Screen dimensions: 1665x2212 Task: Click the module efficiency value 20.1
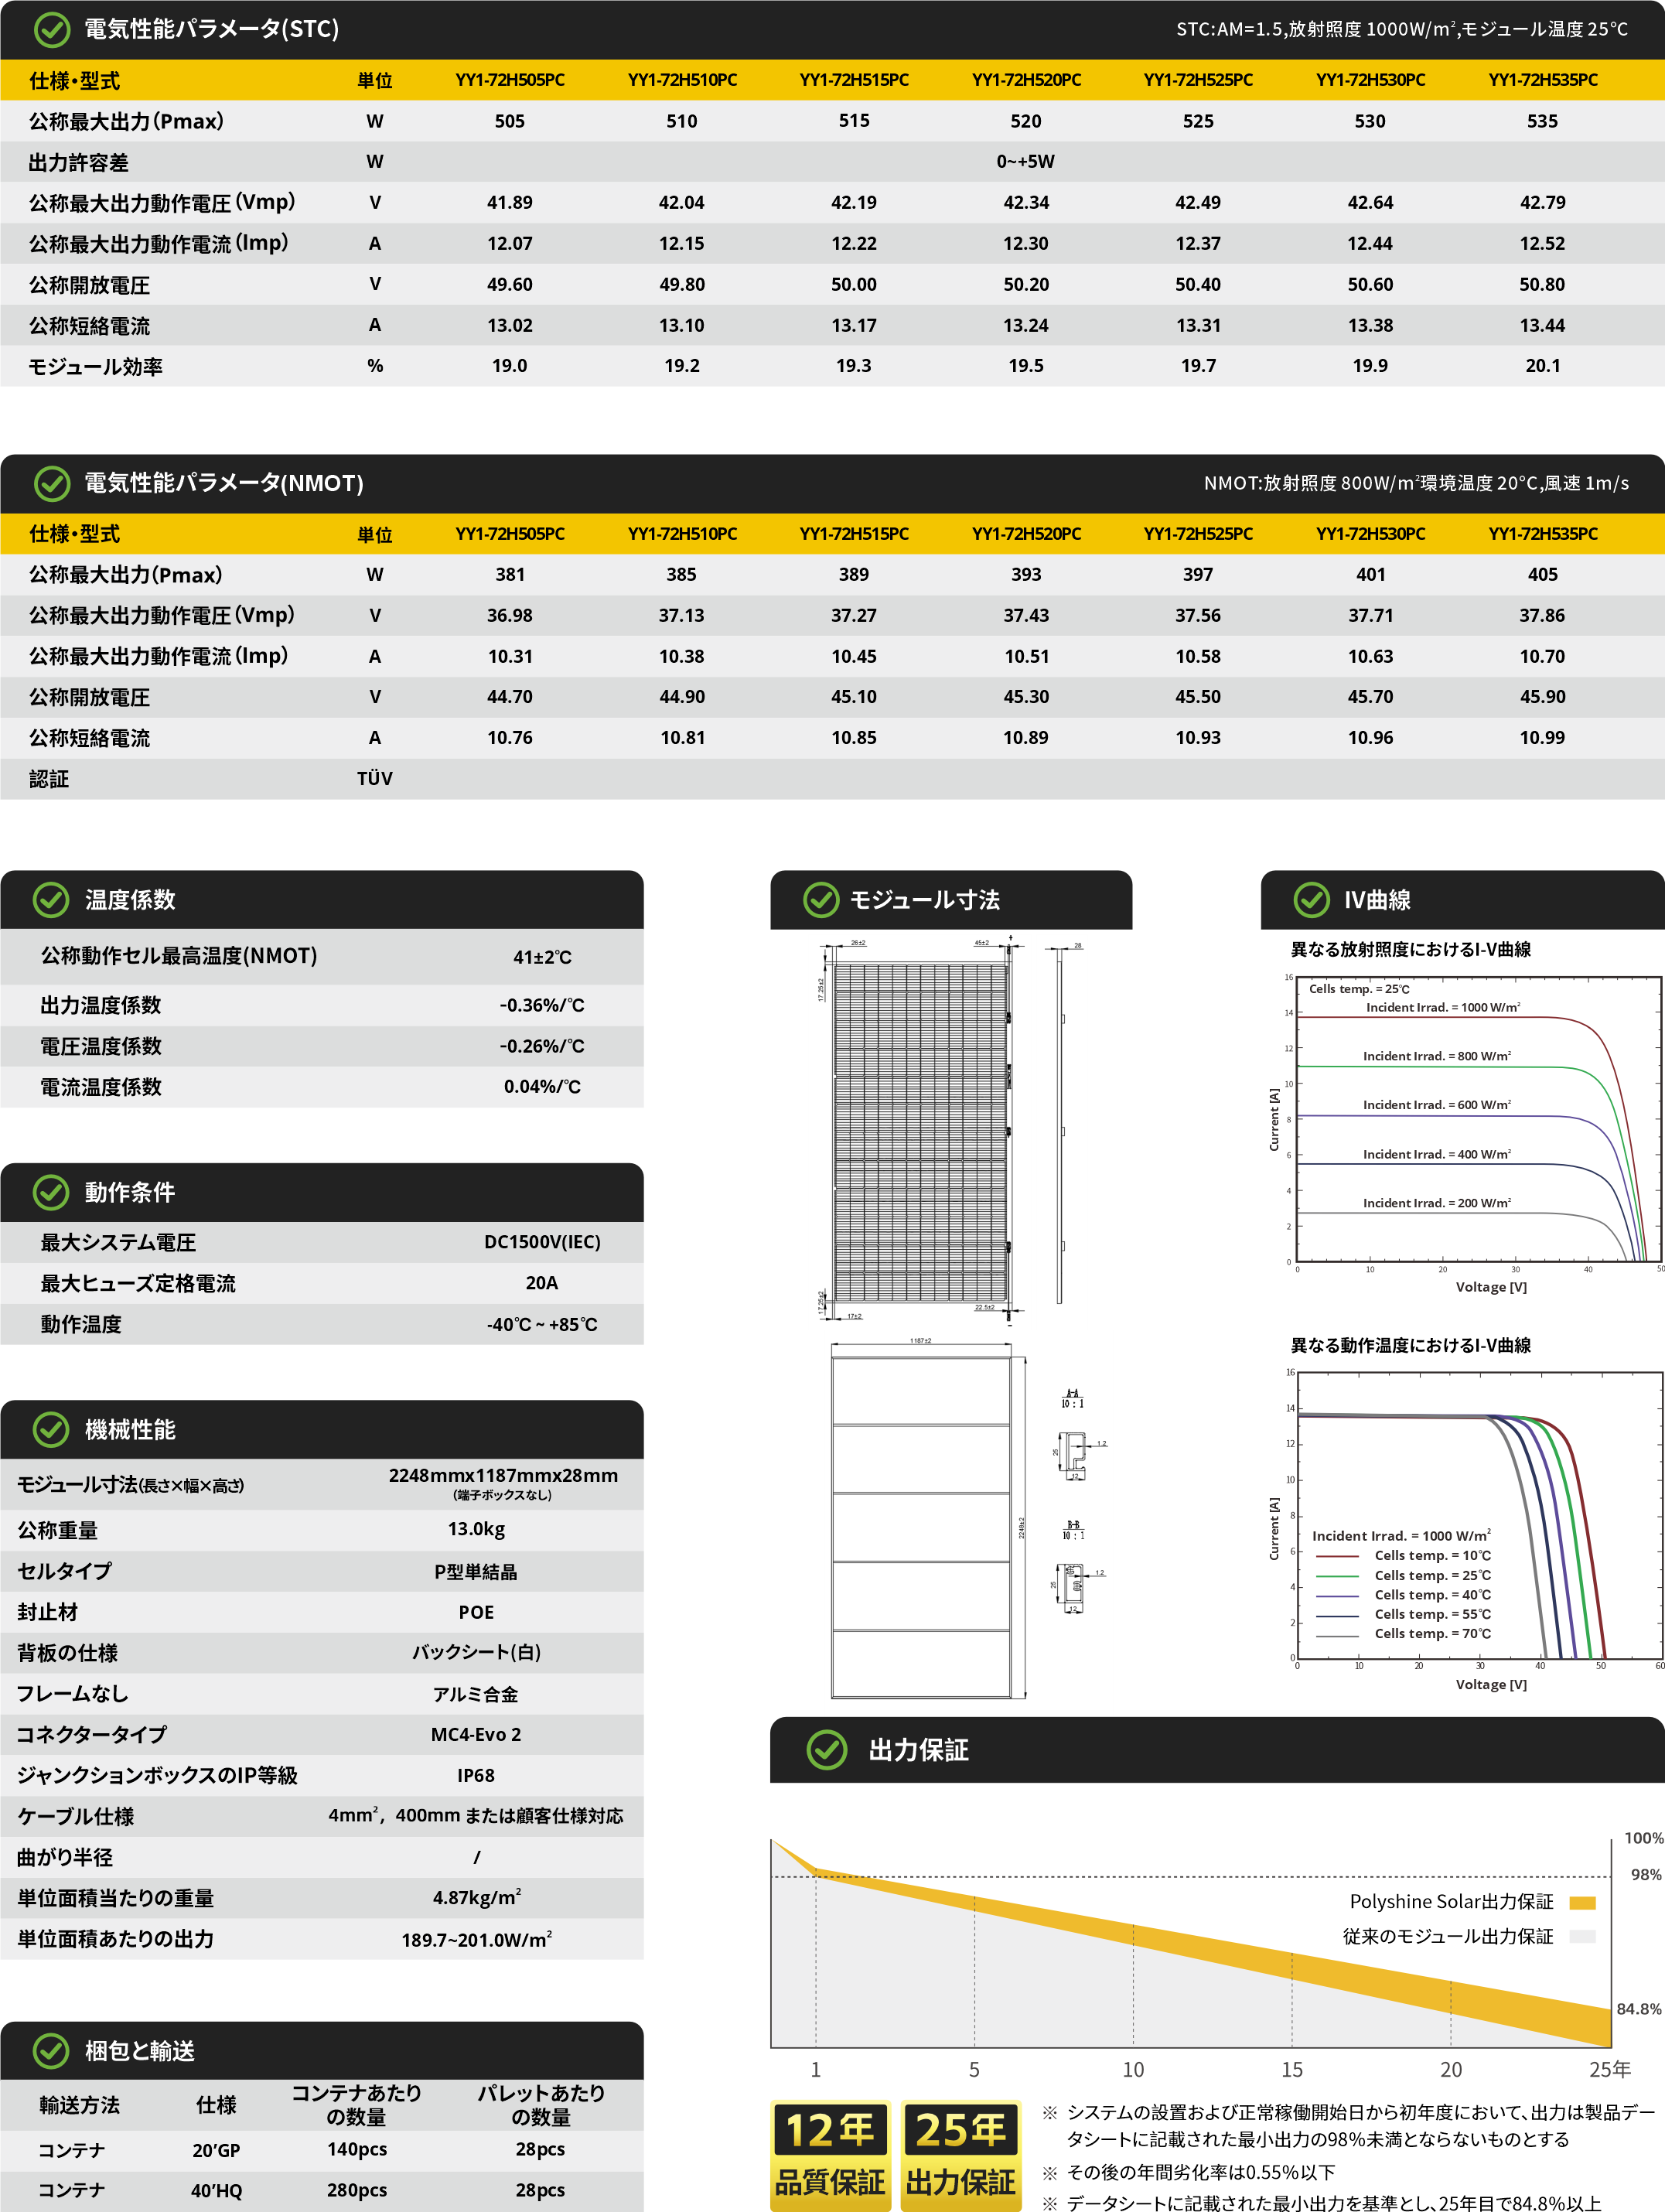click(x=1543, y=366)
